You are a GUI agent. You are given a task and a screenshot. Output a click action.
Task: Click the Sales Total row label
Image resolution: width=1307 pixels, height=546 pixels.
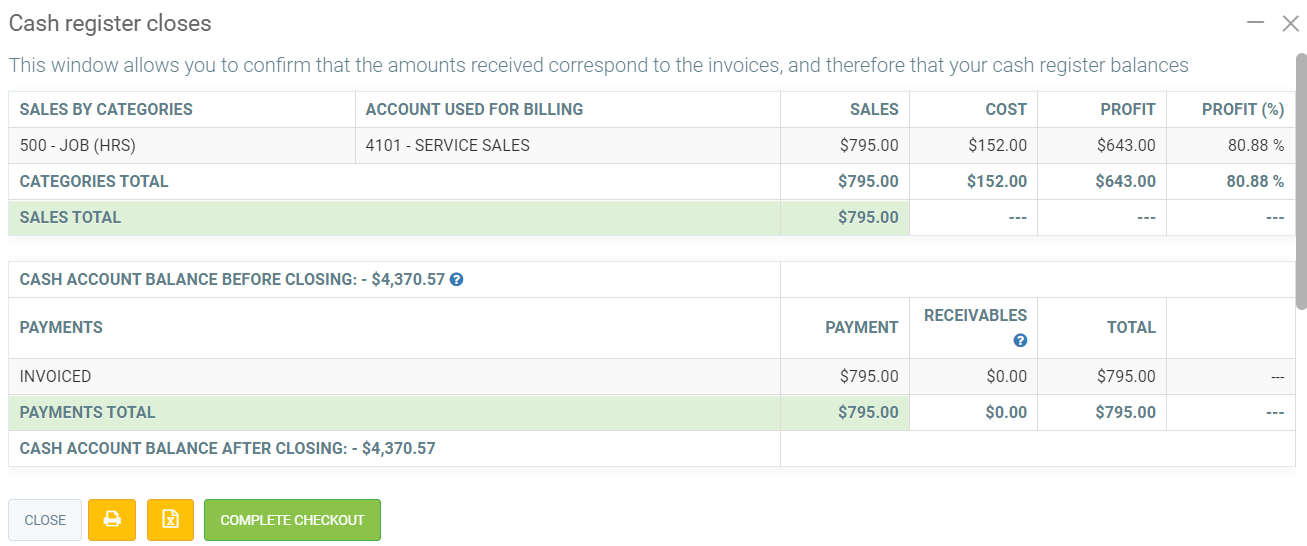coord(70,218)
